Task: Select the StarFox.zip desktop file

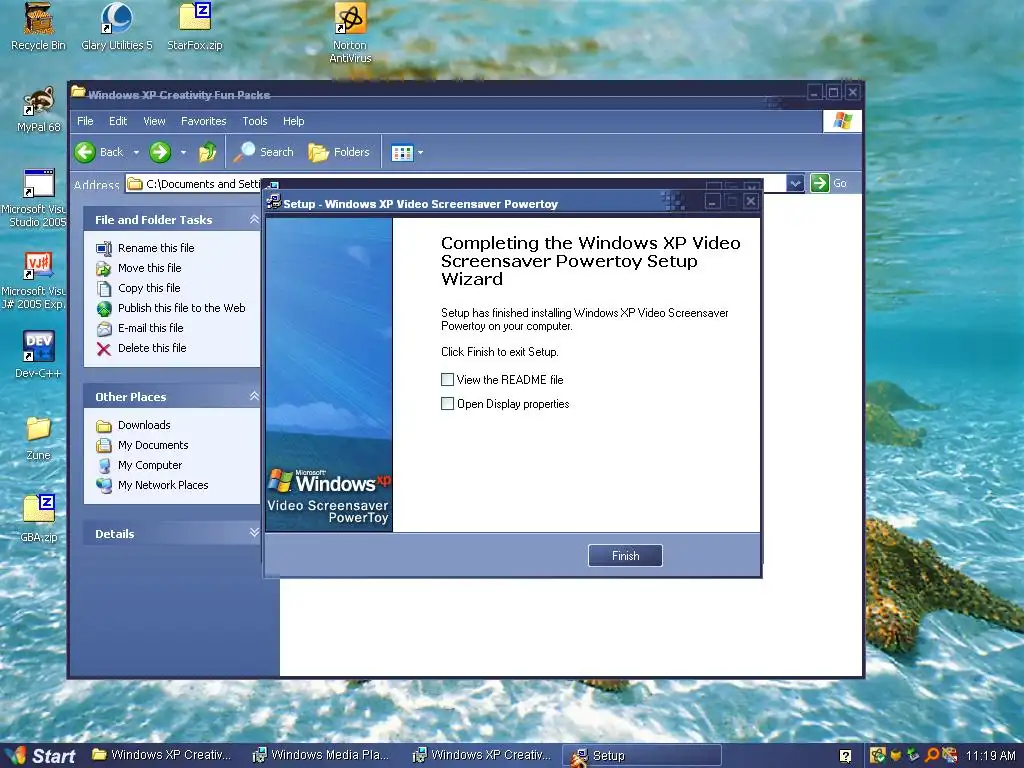Action: point(195,27)
